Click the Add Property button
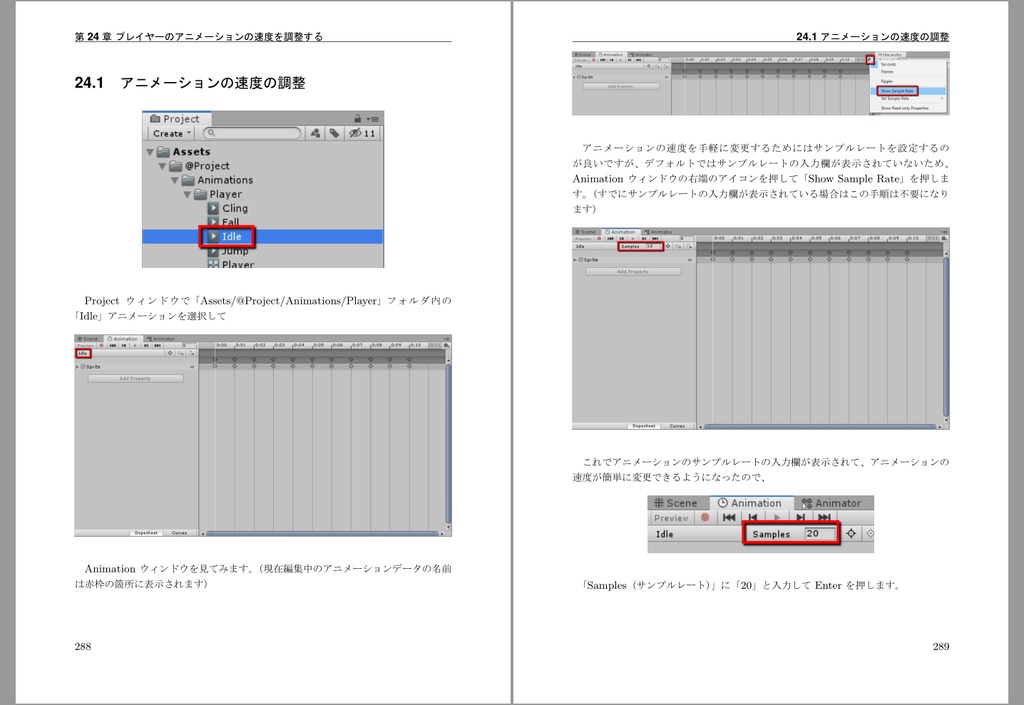 click(x=135, y=379)
